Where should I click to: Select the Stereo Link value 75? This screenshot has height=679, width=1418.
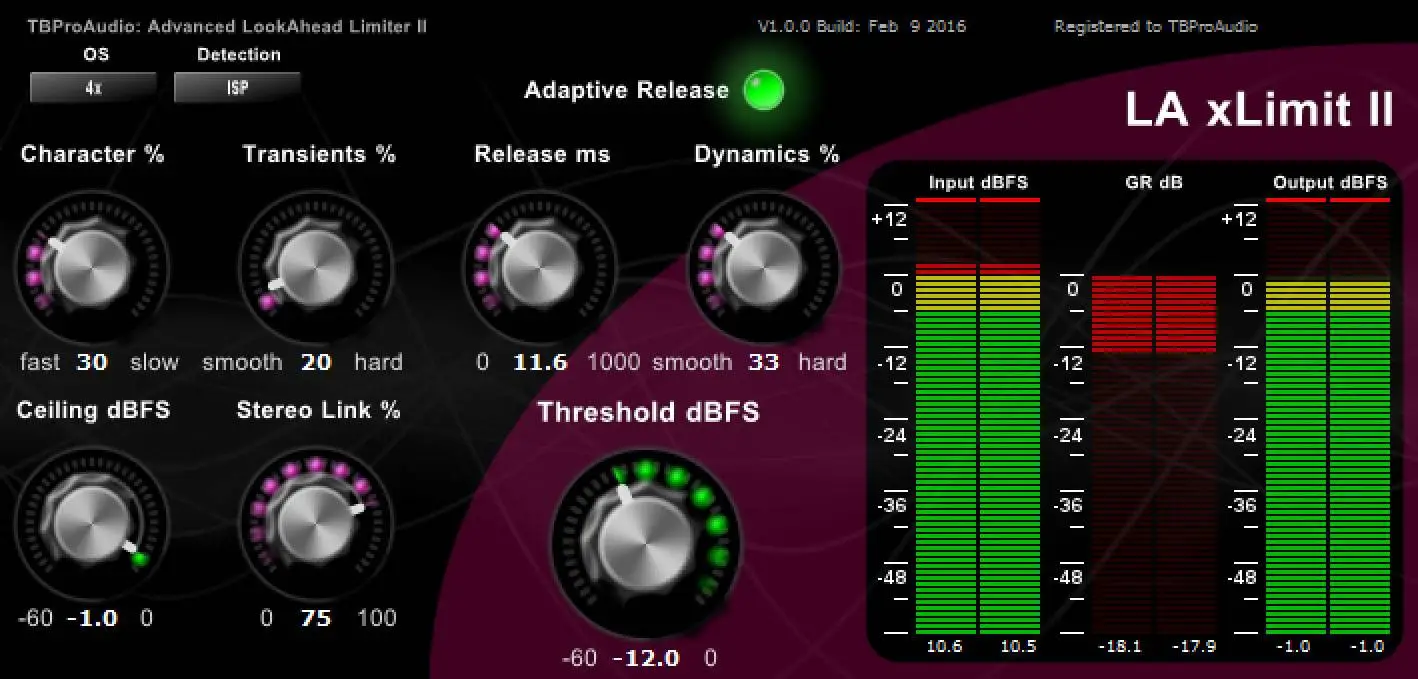316,618
